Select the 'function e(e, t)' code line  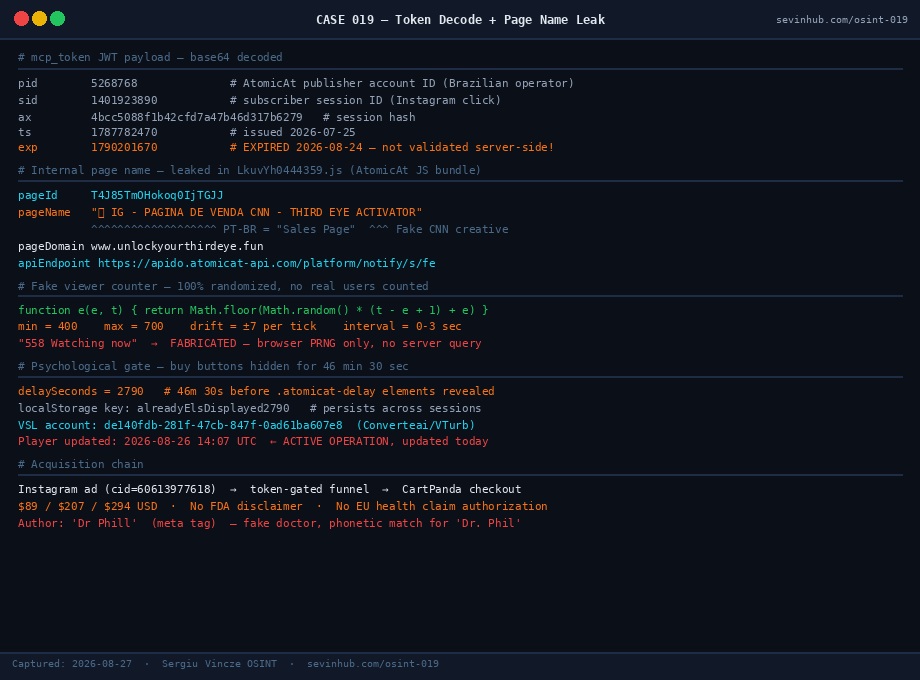pyautogui.click(x=253, y=309)
